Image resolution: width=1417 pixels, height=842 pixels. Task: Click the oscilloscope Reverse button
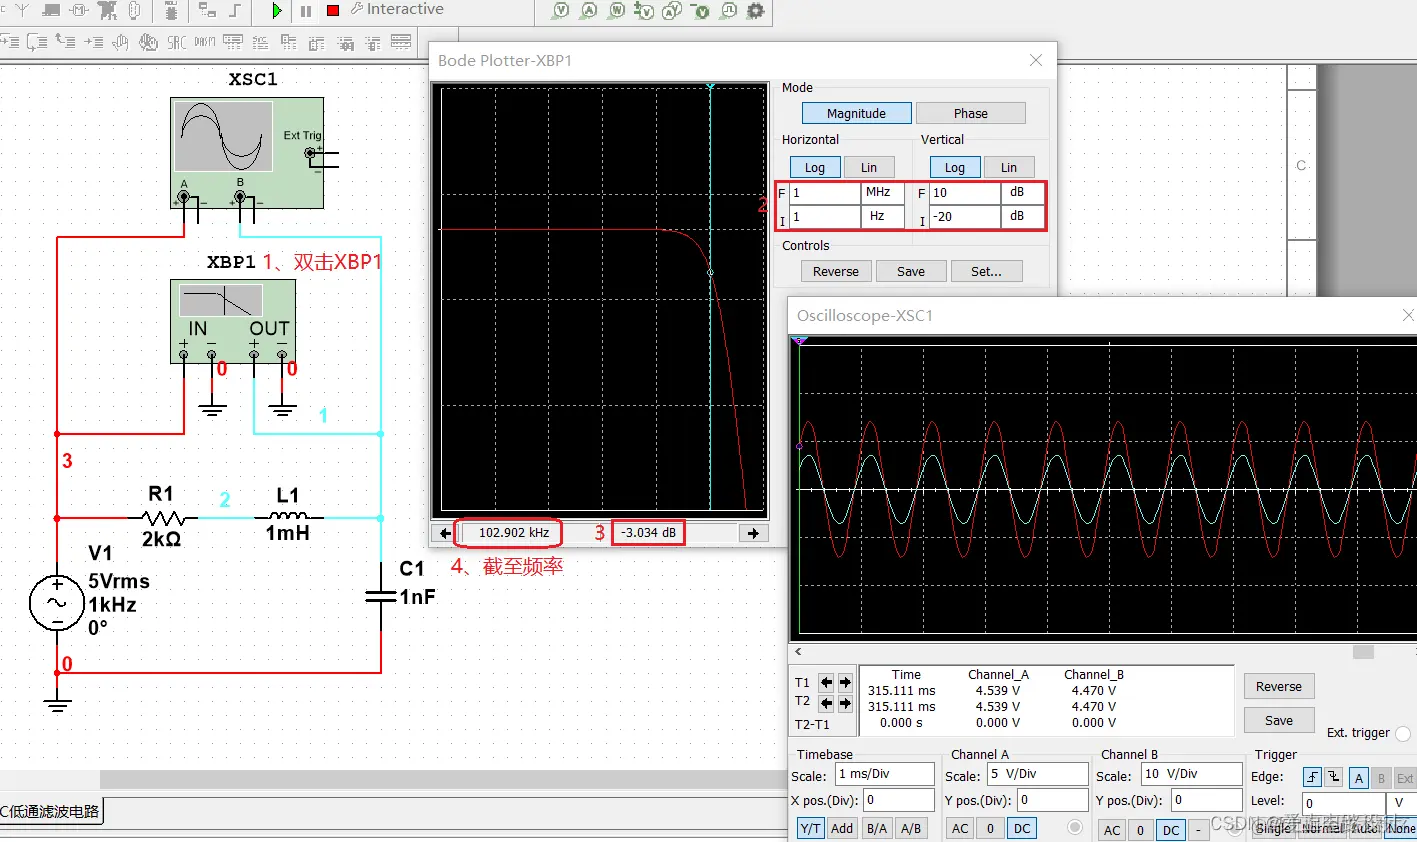(1279, 686)
